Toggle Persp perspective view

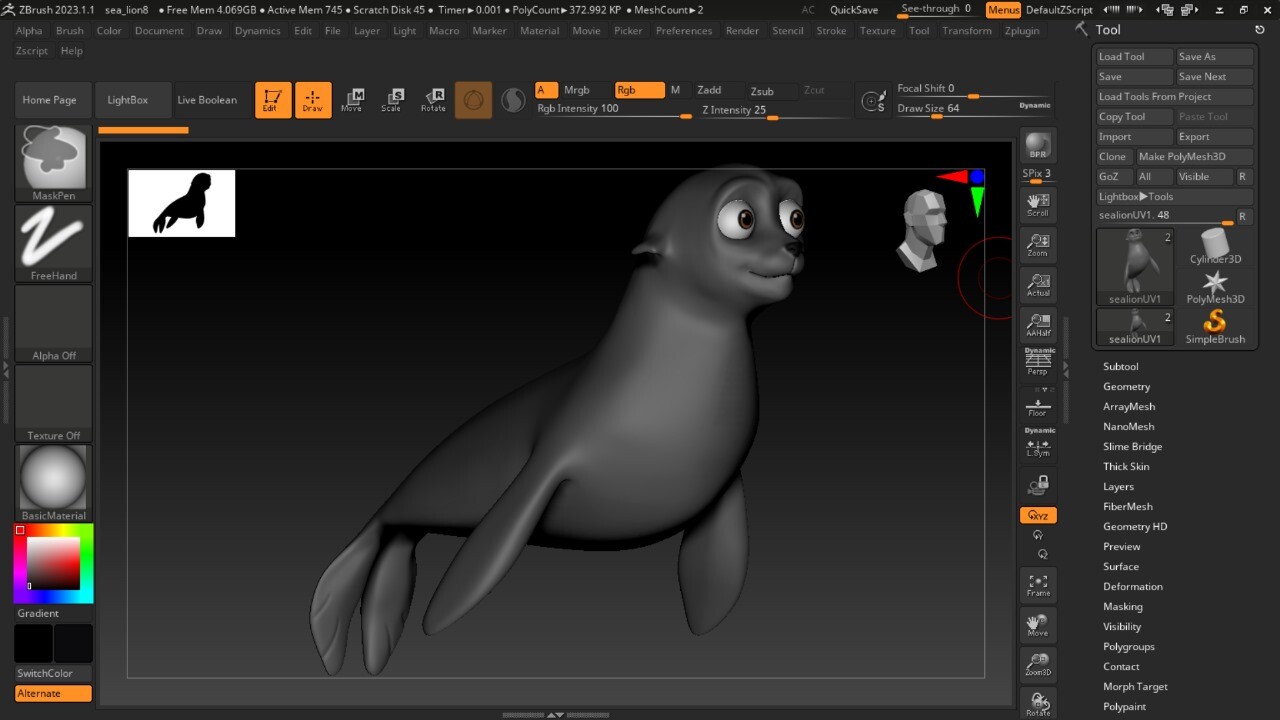click(x=1037, y=360)
